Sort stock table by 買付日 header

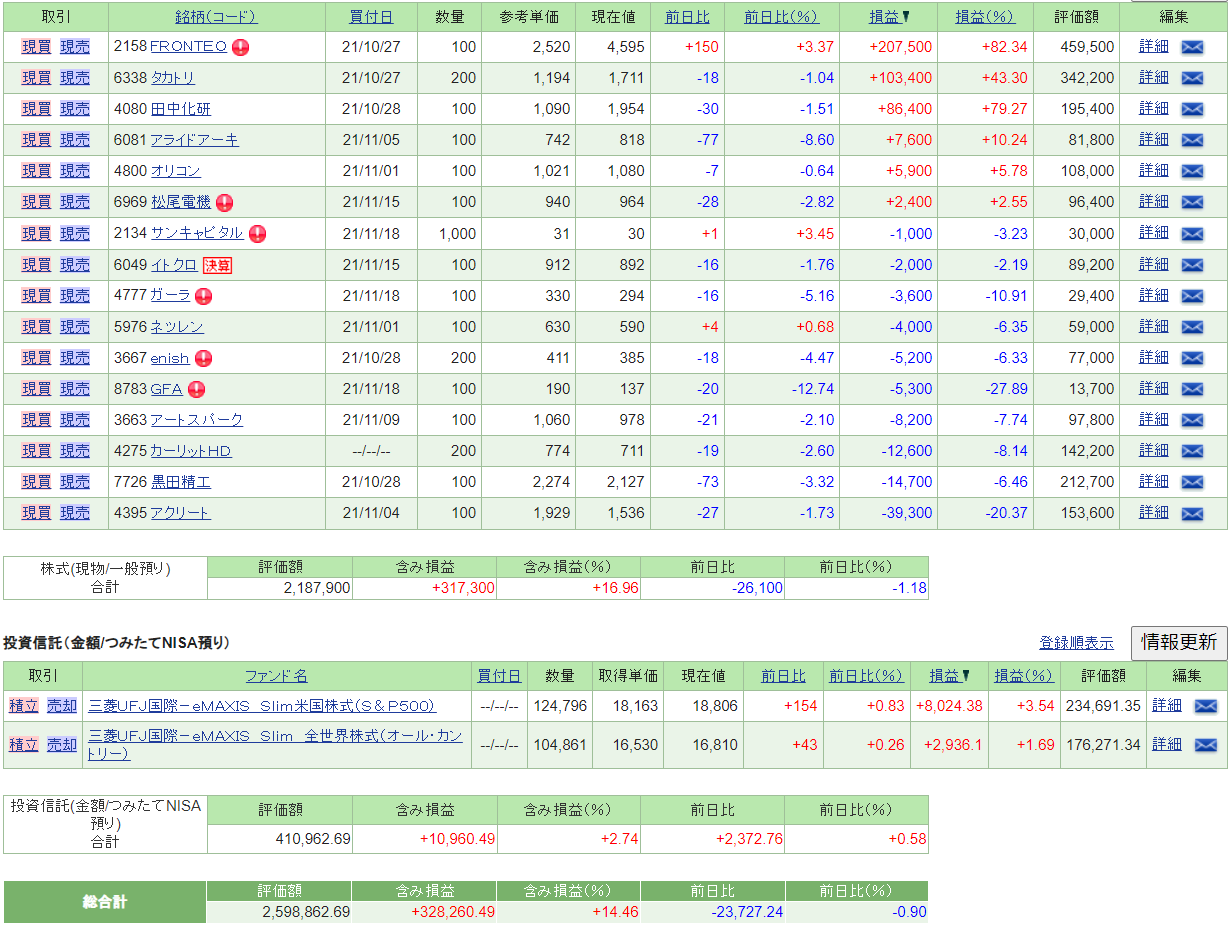[x=371, y=17]
